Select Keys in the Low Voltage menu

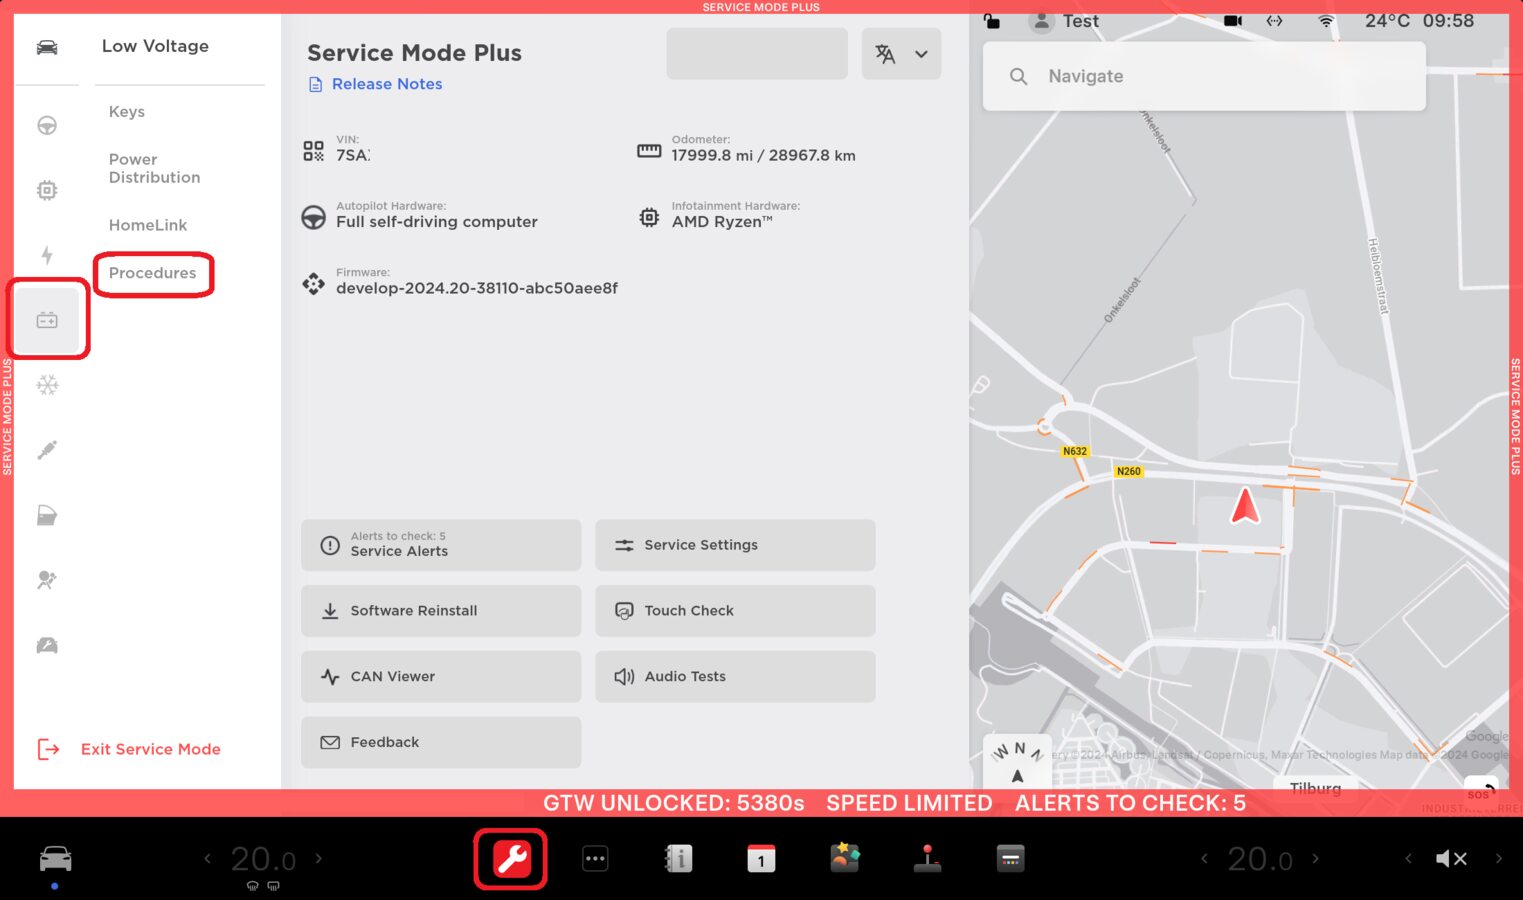127,111
